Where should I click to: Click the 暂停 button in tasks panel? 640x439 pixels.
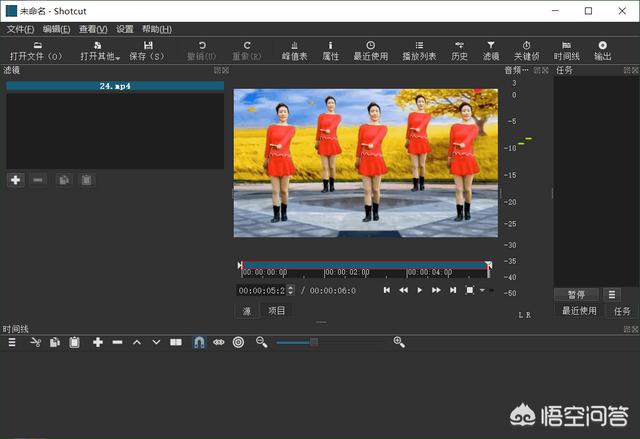576,295
